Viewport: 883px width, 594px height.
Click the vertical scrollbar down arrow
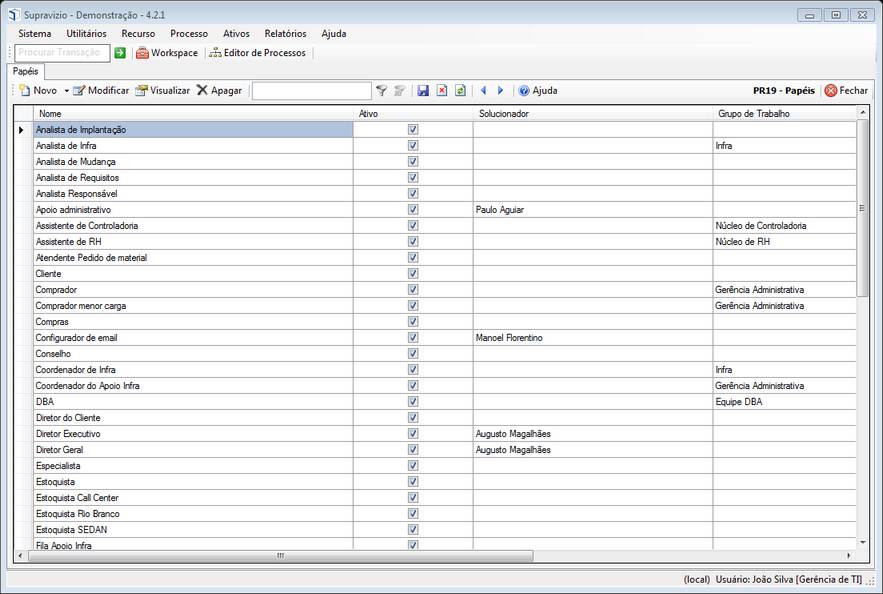862,542
